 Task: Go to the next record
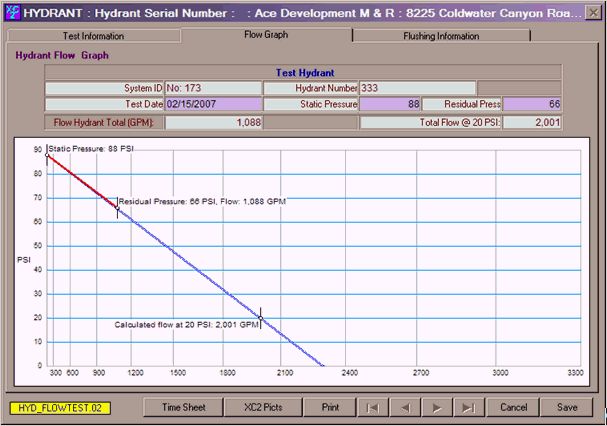[x=436, y=407]
